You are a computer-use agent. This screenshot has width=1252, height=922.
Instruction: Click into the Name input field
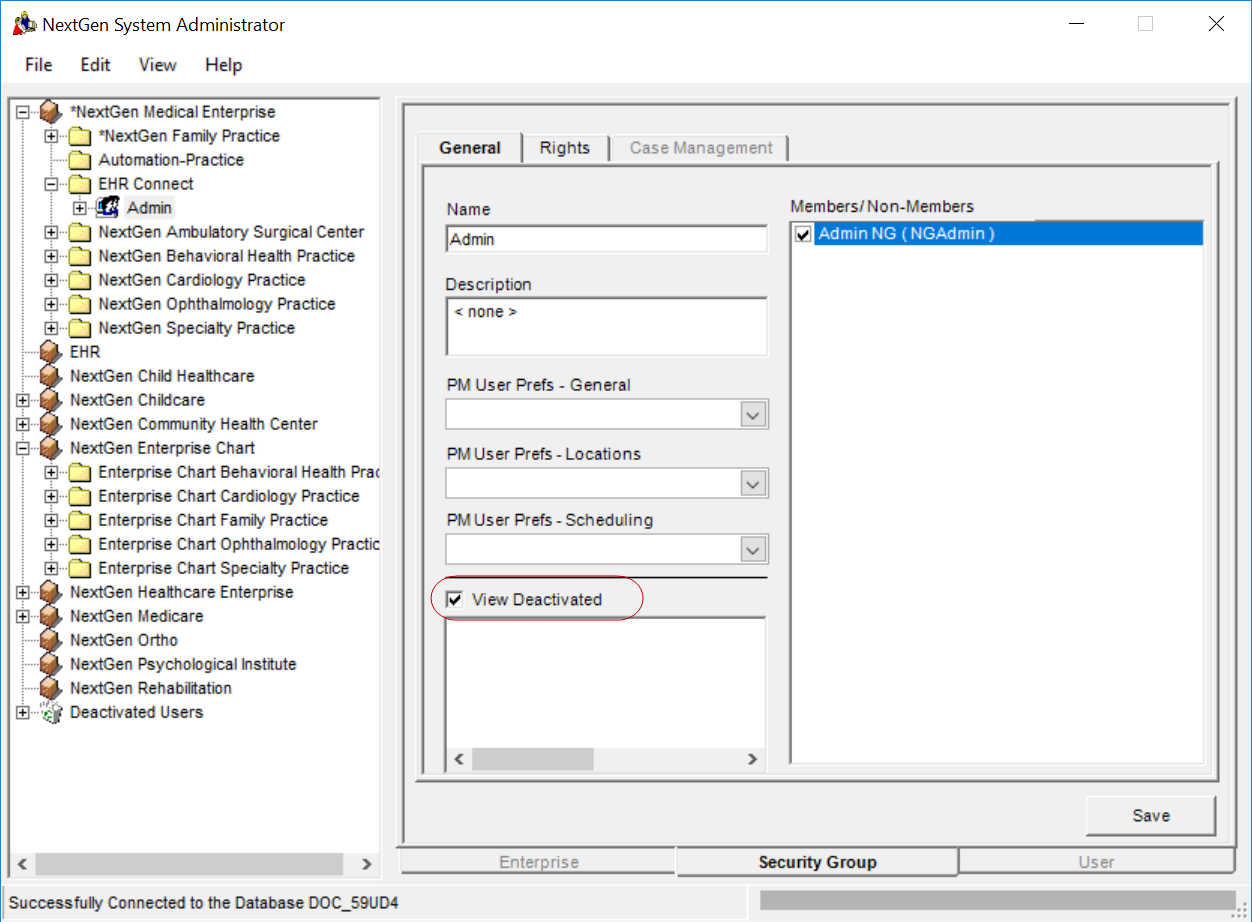click(x=607, y=240)
